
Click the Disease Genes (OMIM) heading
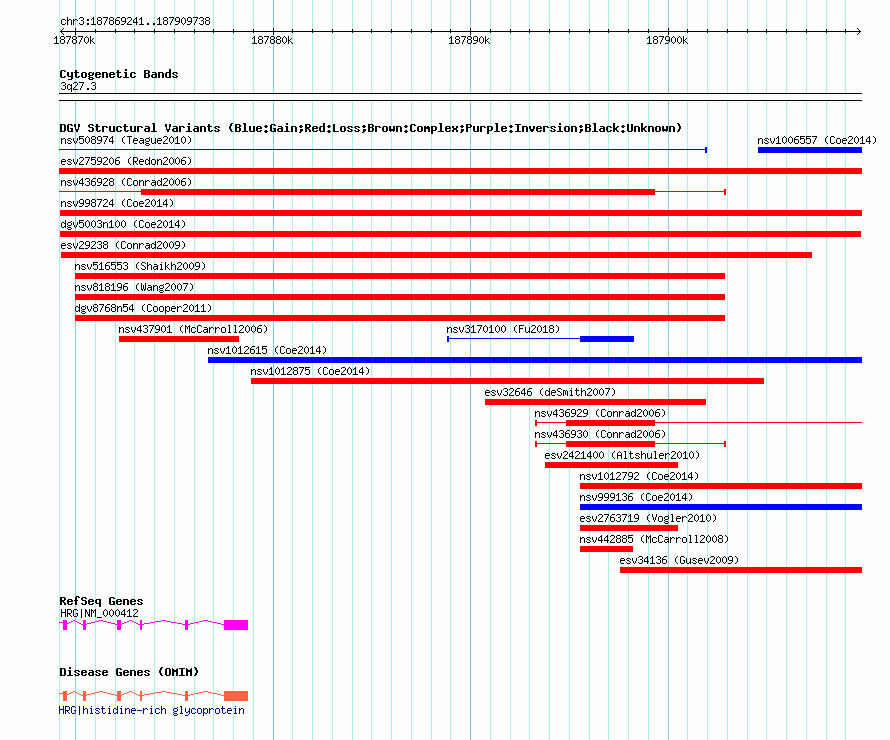(x=129, y=672)
